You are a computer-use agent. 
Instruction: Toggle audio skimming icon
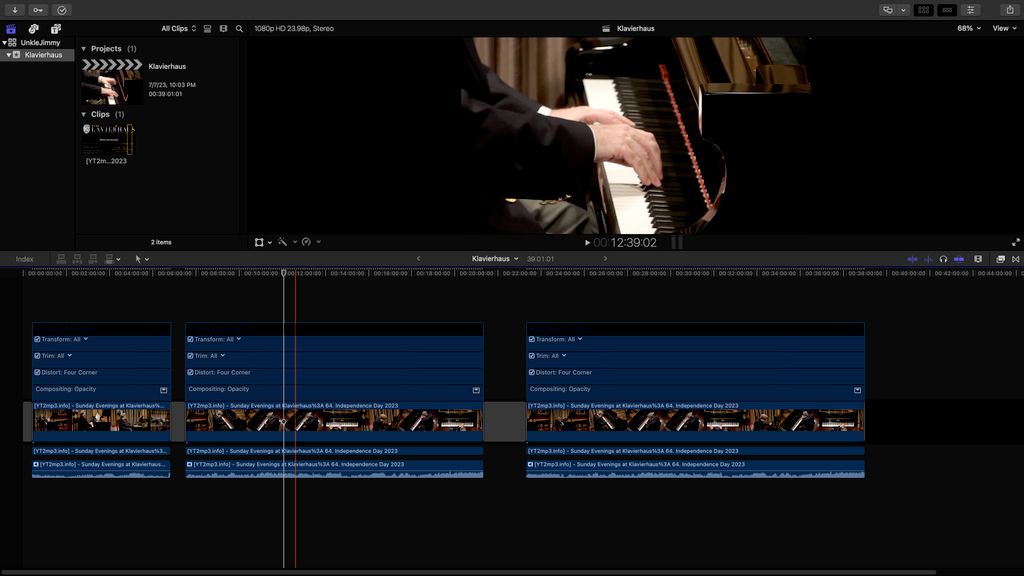point(928,259)
